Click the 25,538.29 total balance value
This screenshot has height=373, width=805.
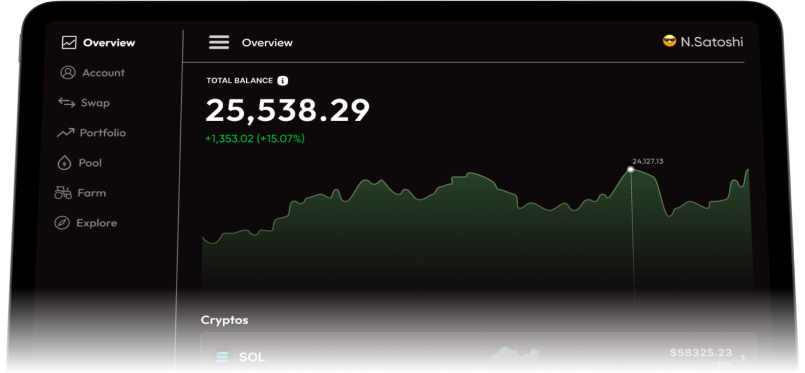288,110
